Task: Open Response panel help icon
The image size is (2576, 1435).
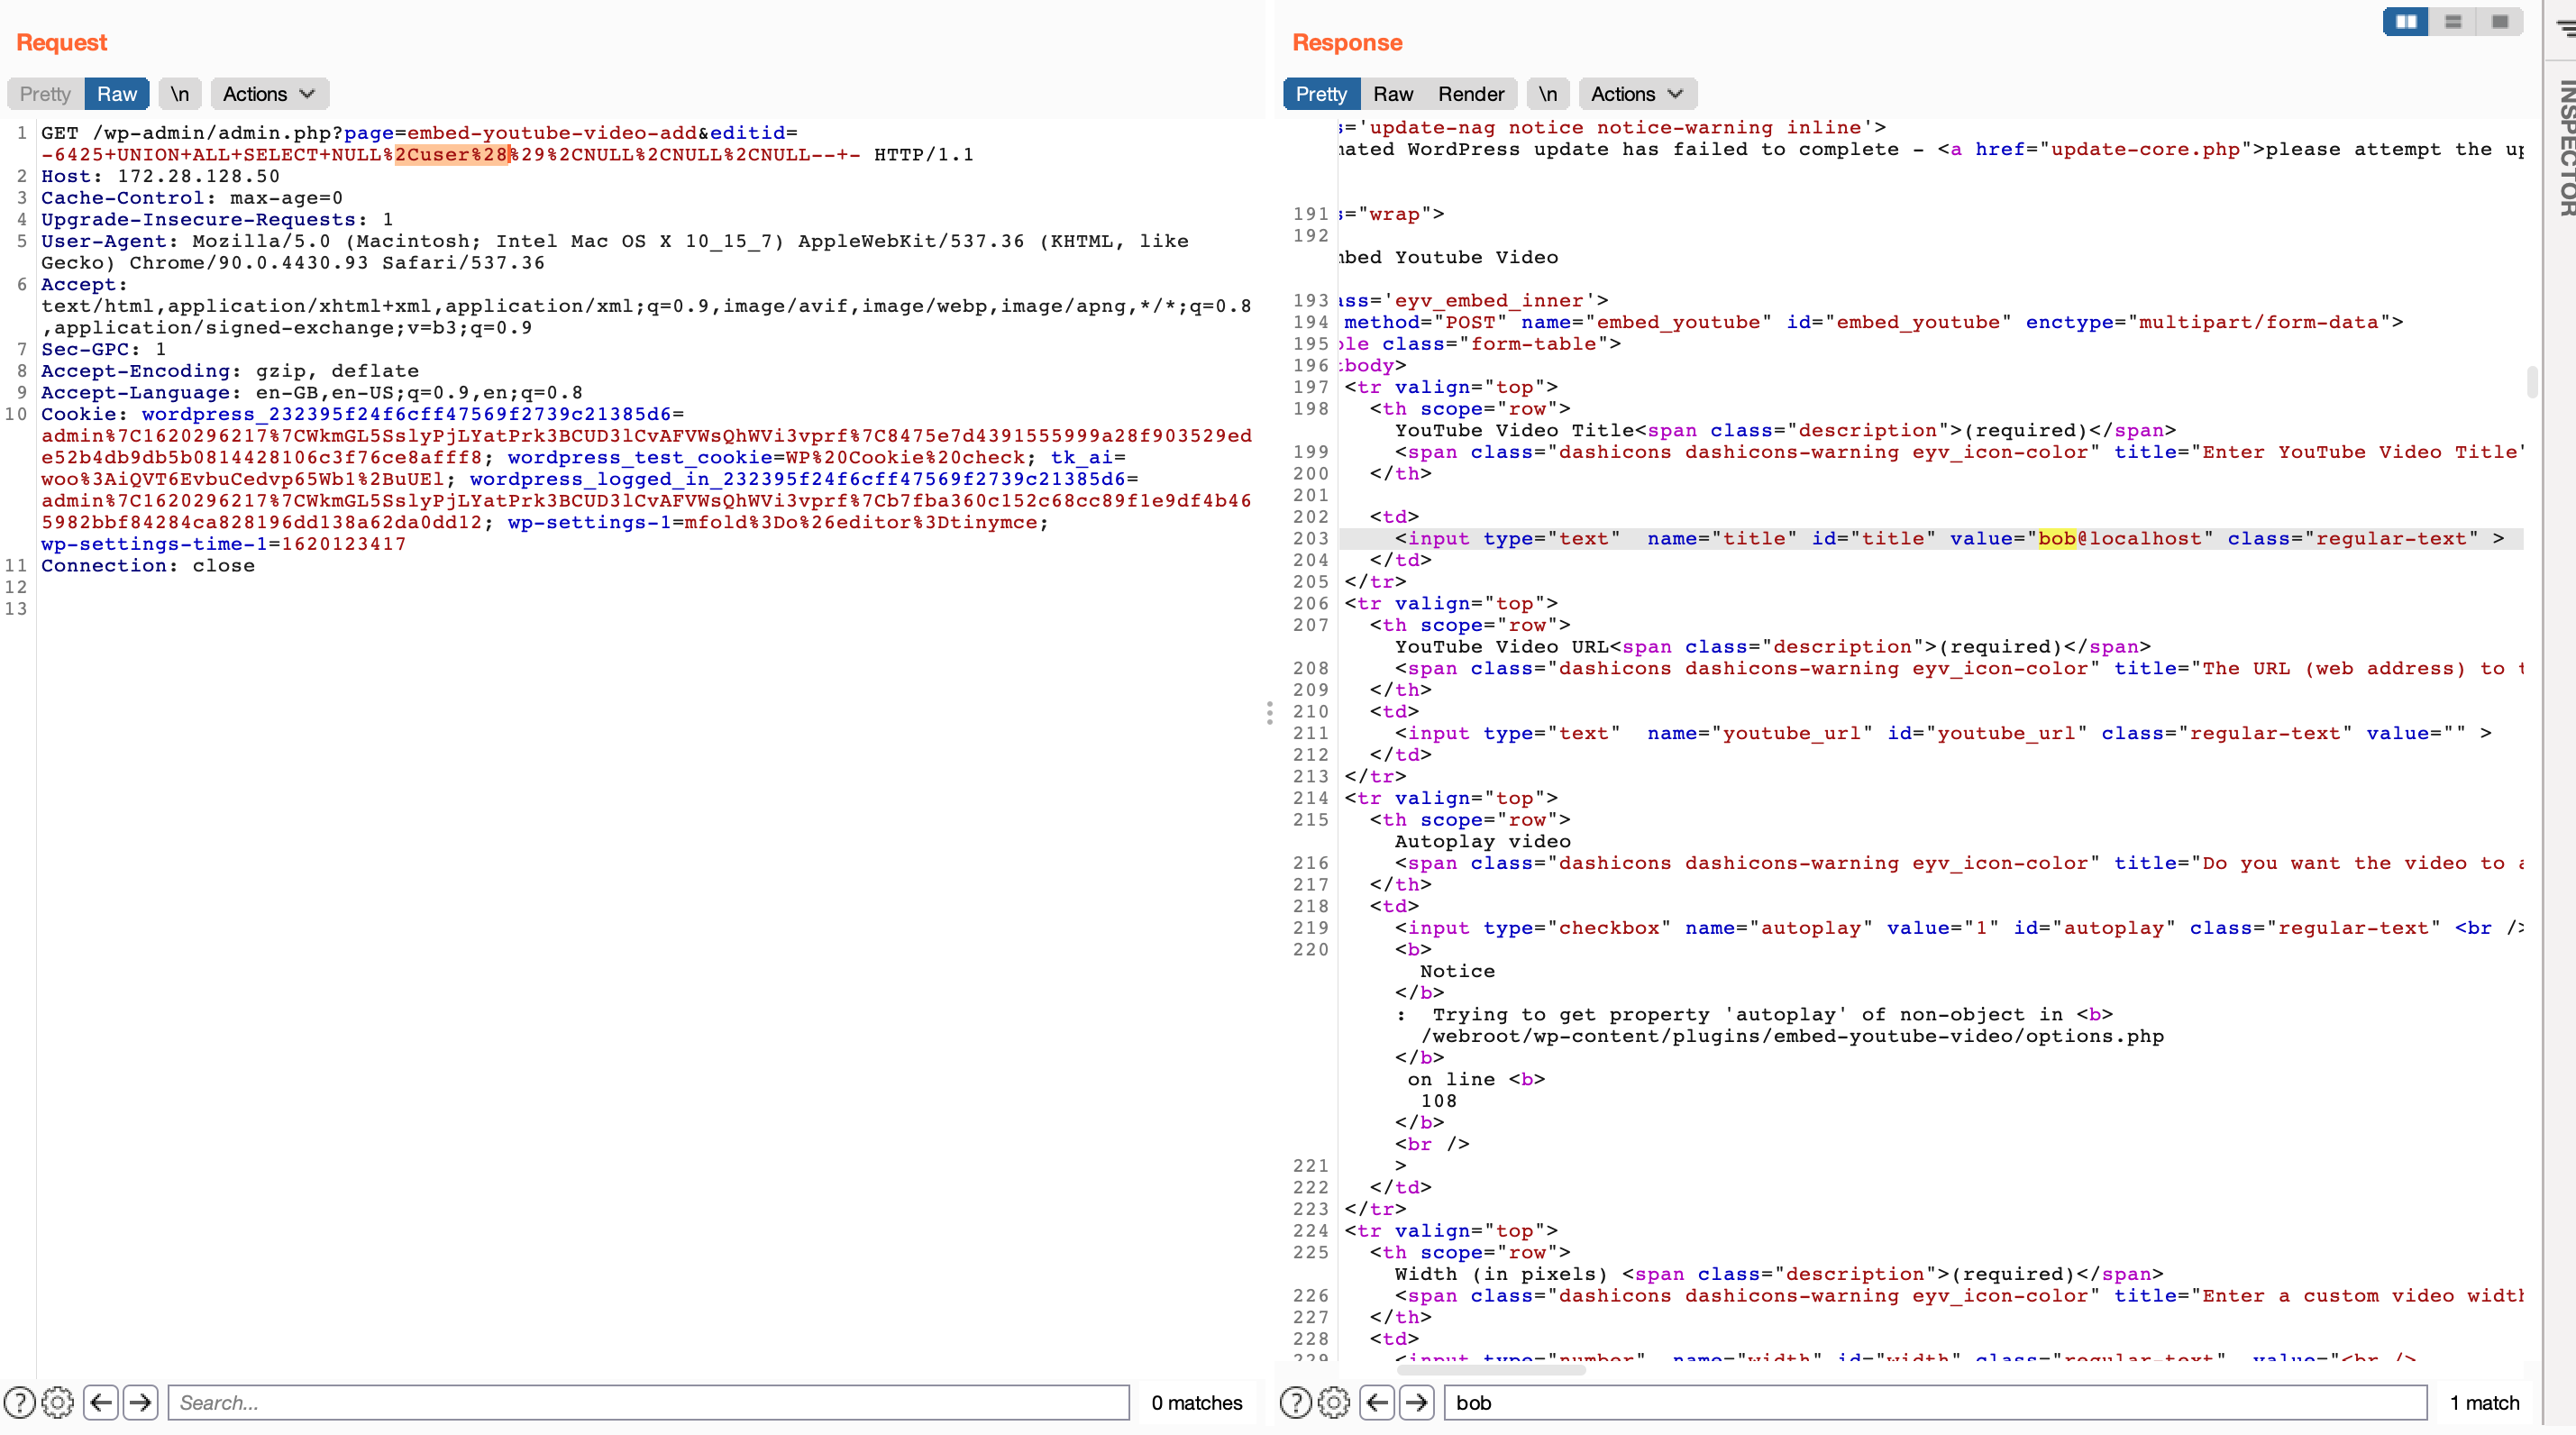Action: 1296,1402
